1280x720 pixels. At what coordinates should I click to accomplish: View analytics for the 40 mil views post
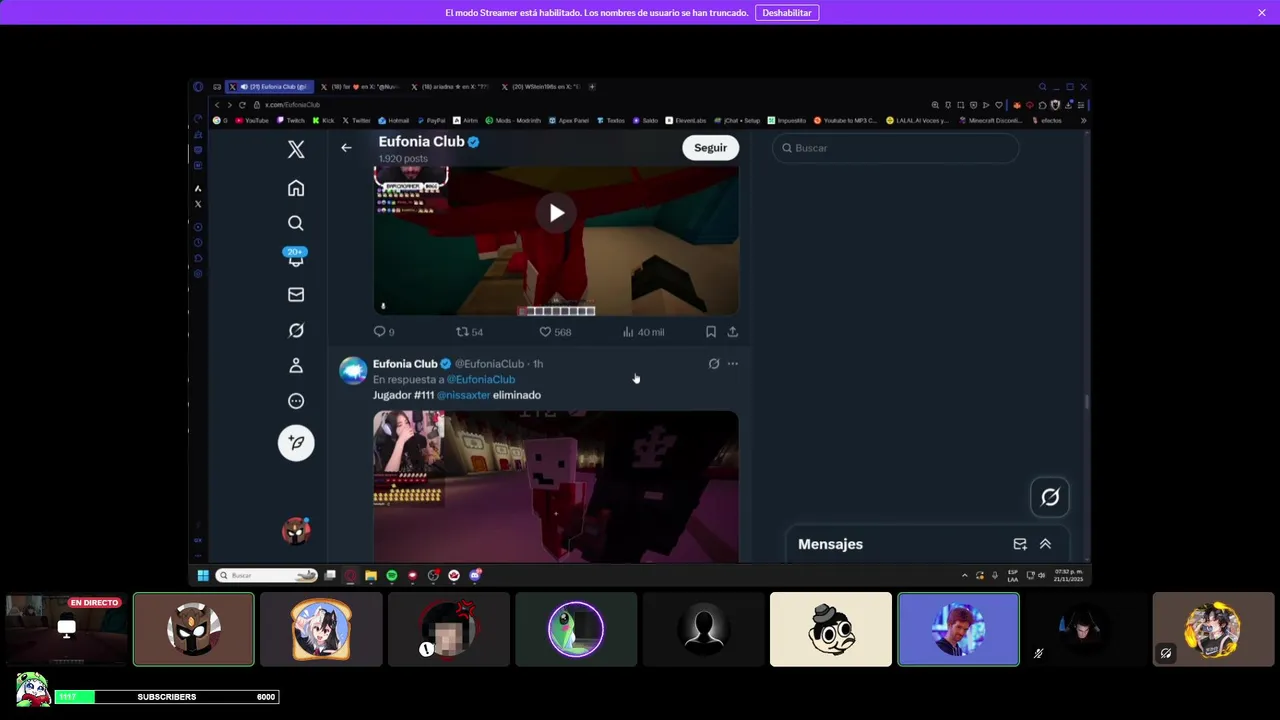[643, 332]
